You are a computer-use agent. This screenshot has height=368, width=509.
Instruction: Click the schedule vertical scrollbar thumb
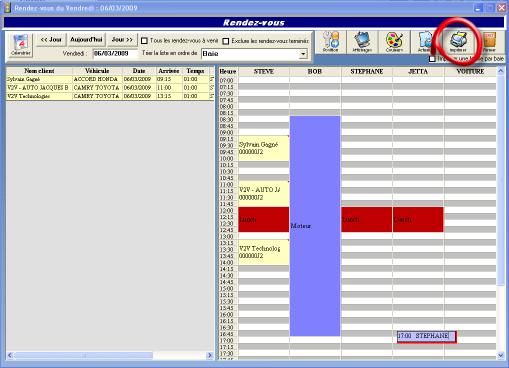pyautogui.click(x=500, y=180)
